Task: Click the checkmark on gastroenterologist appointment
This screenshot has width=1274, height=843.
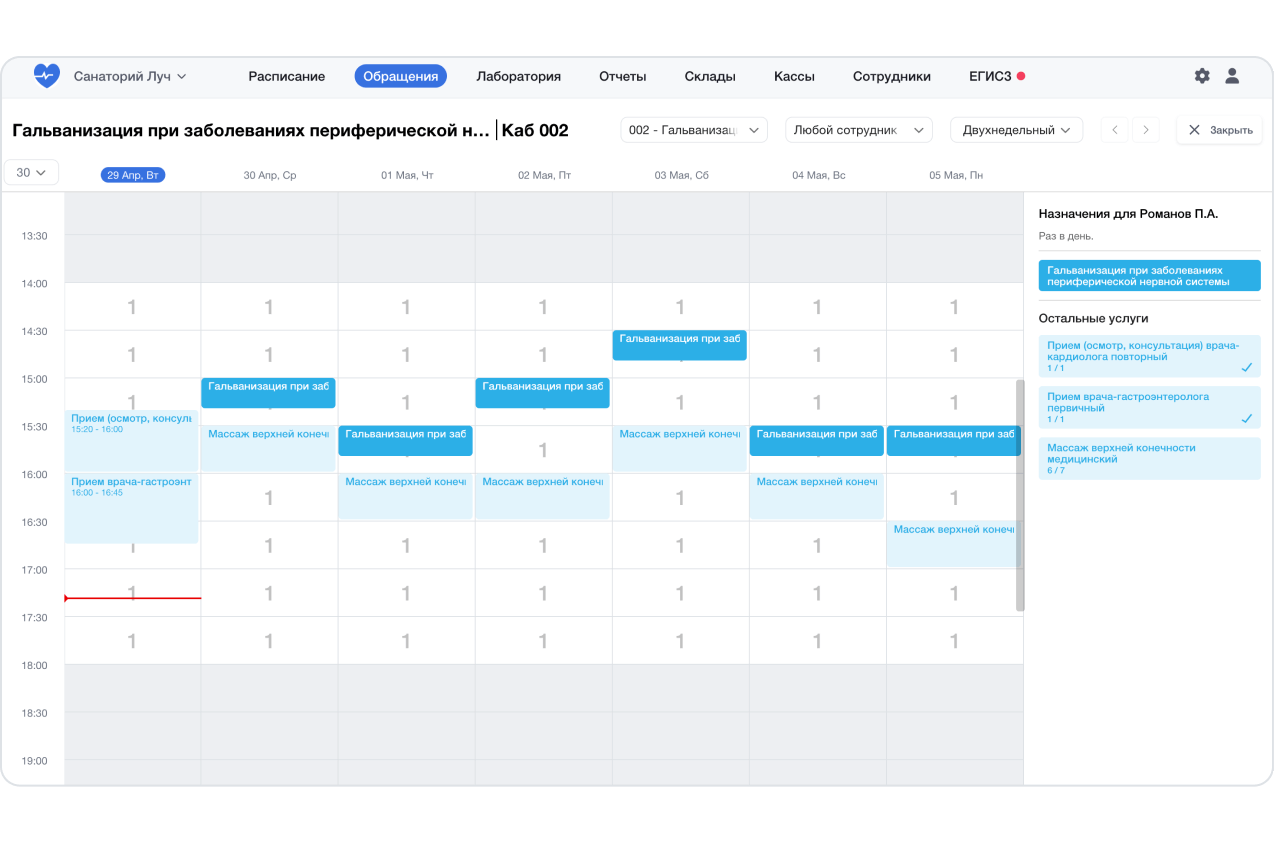Action: tap(1246, 418)
